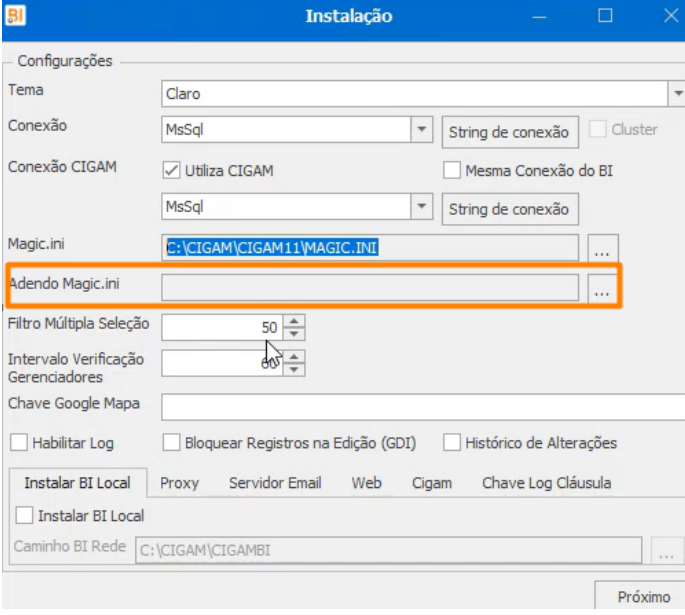Decrease Filtro Múltipla Seleção value
Image resolution: width=685 pixels, height=615 pixels.
tap(294, 334)
